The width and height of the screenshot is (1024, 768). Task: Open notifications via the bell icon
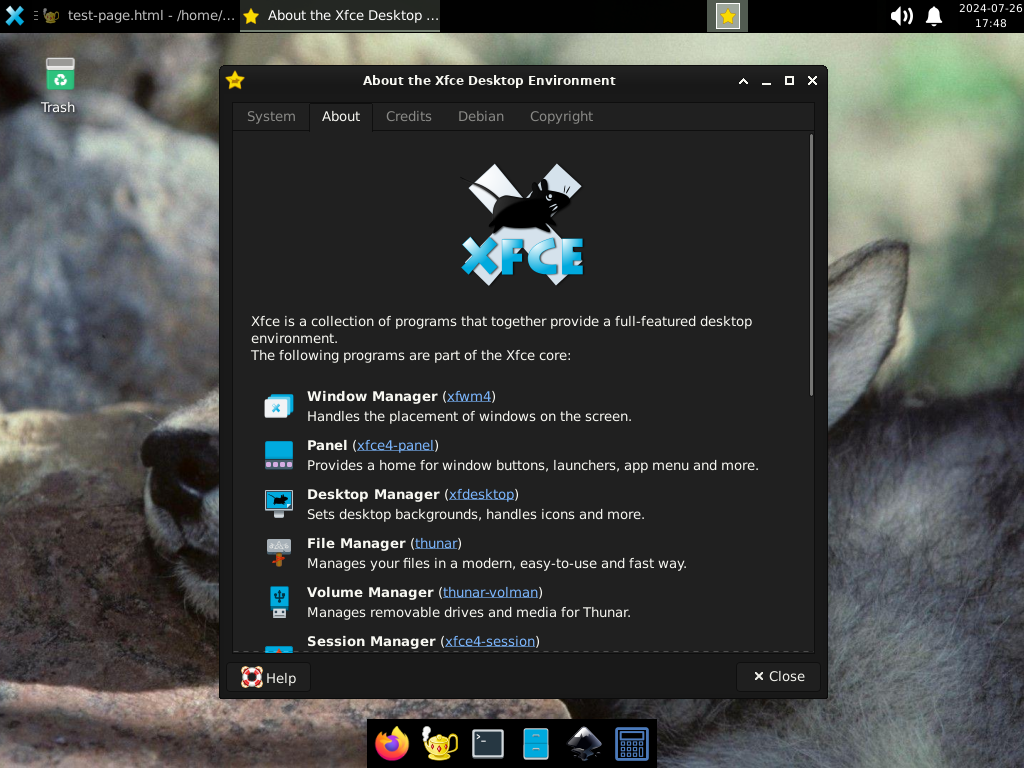tap(933, 16)
